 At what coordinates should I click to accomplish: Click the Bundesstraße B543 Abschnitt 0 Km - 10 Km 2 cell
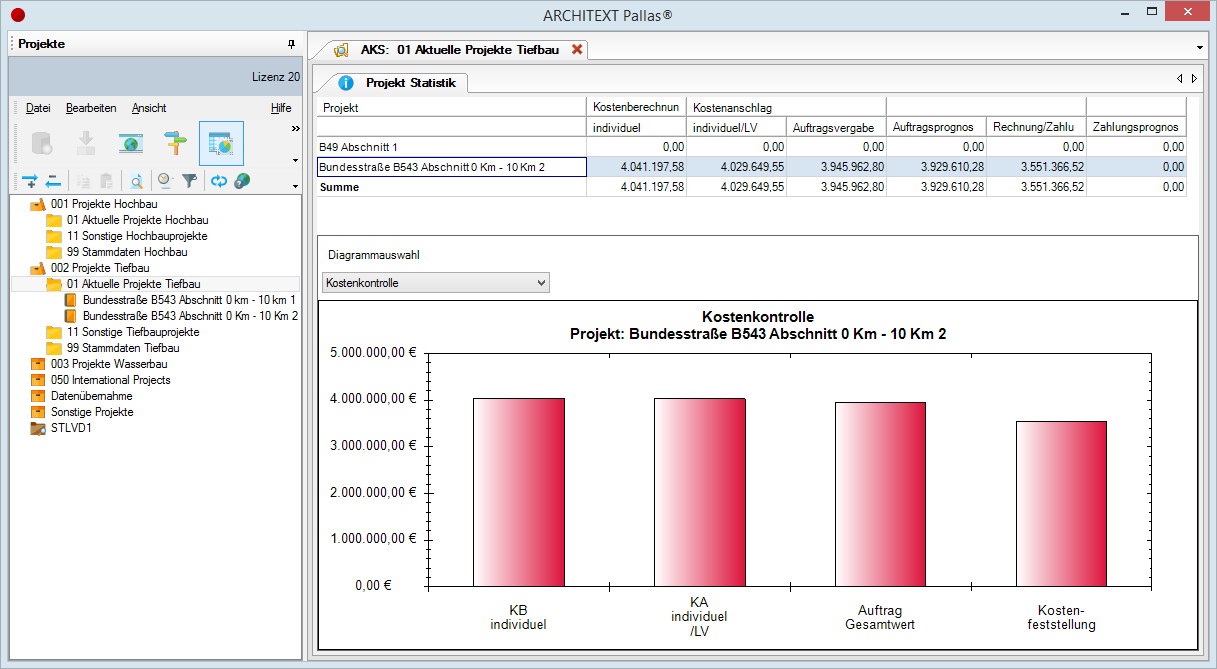pos(451,167)
